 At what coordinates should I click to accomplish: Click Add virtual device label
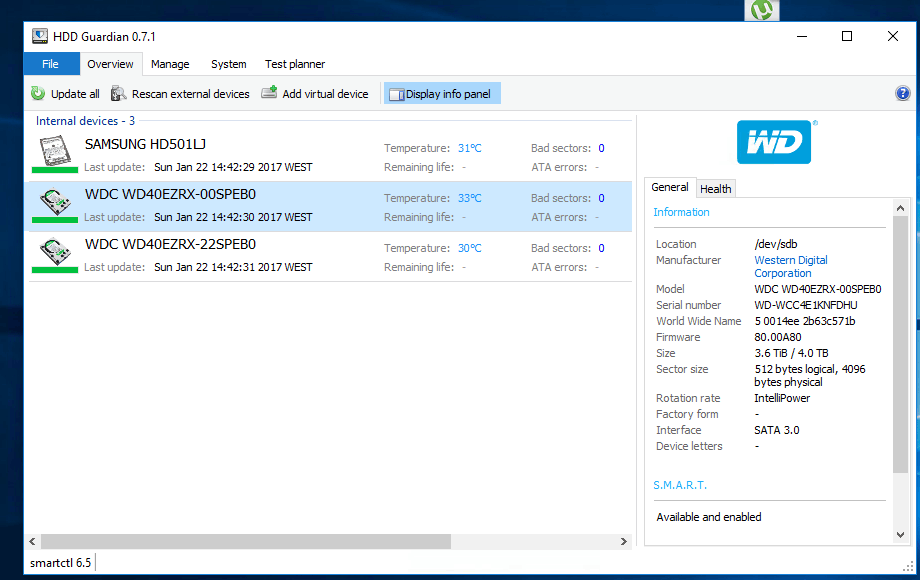point(325,94)
